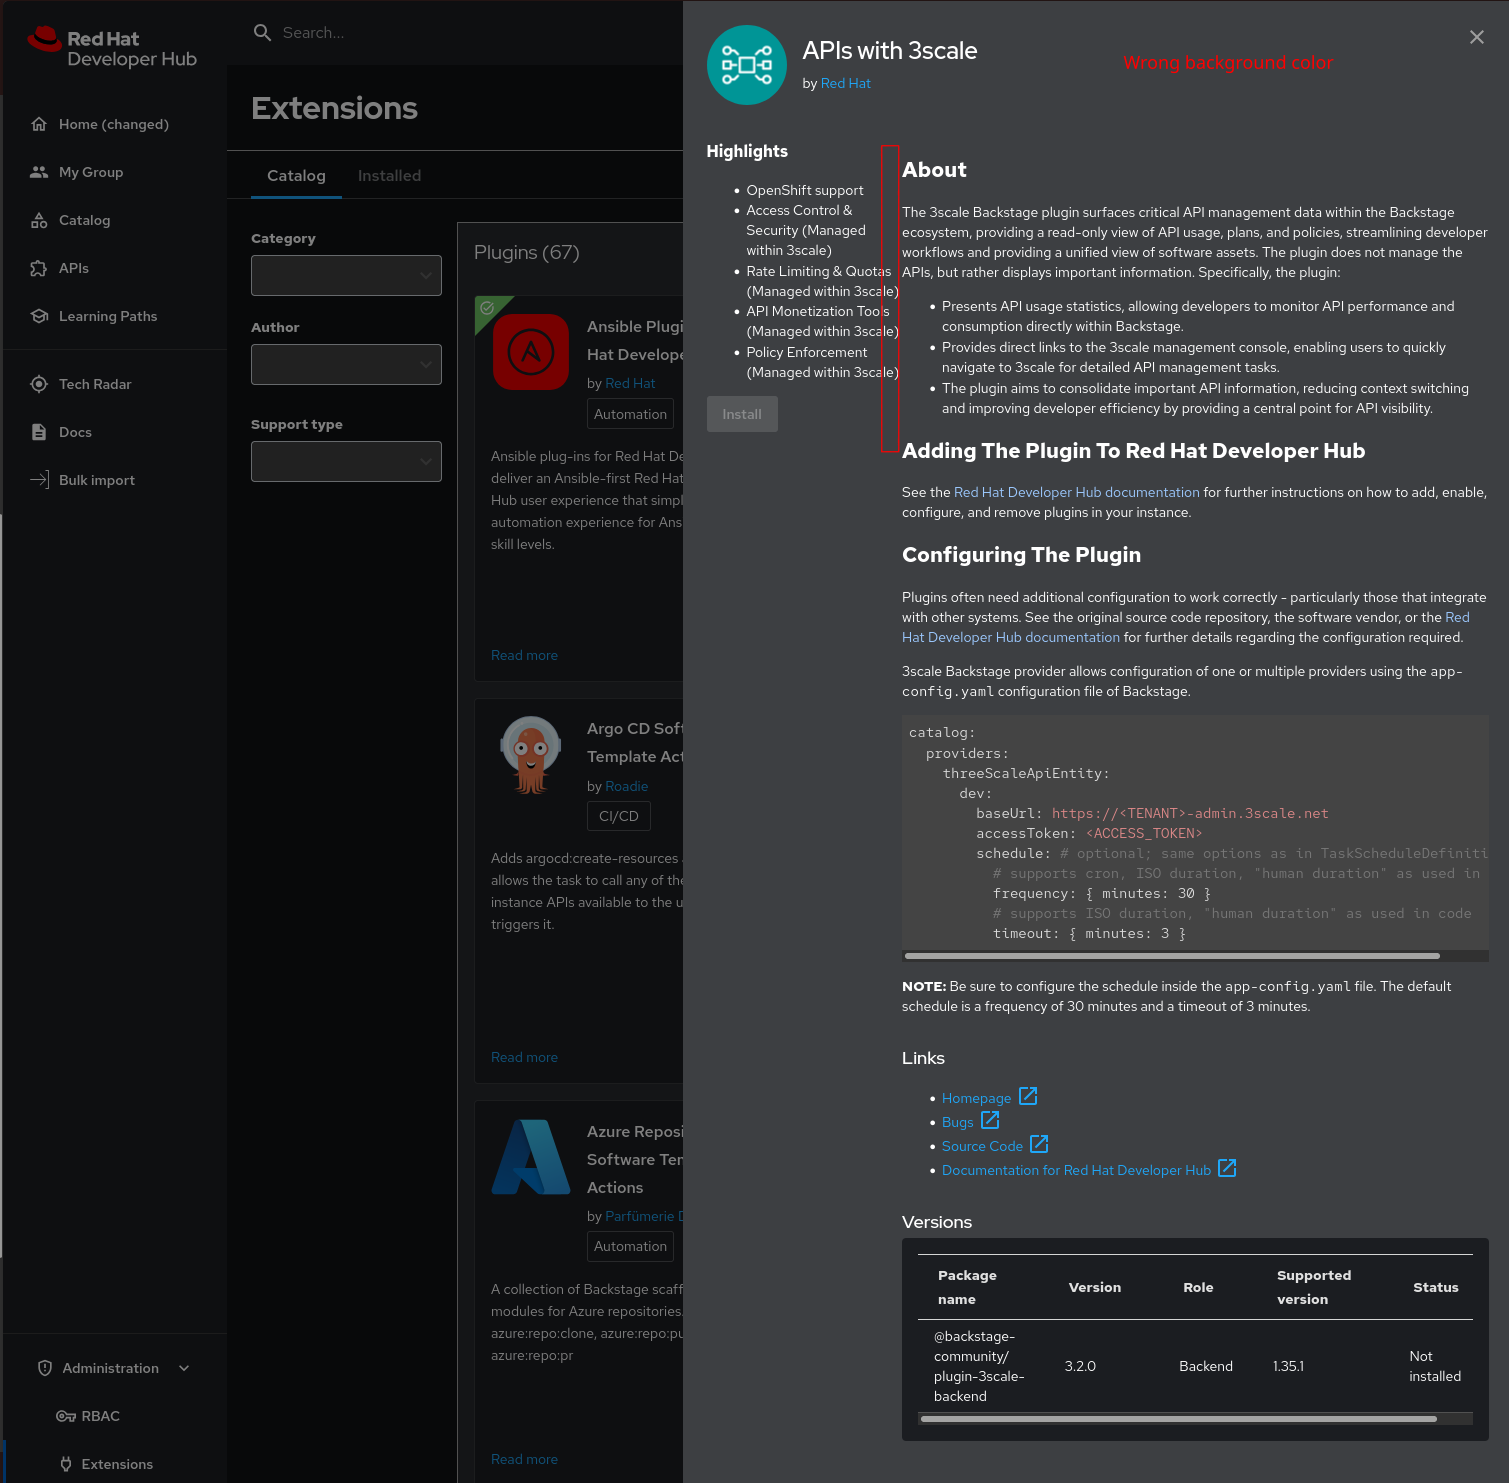Viewport: 1509px width, 1483px height.
Task: Click the Extensions plug icon in sidebar
Action: pyautogui.click(x=66, y=1464)
